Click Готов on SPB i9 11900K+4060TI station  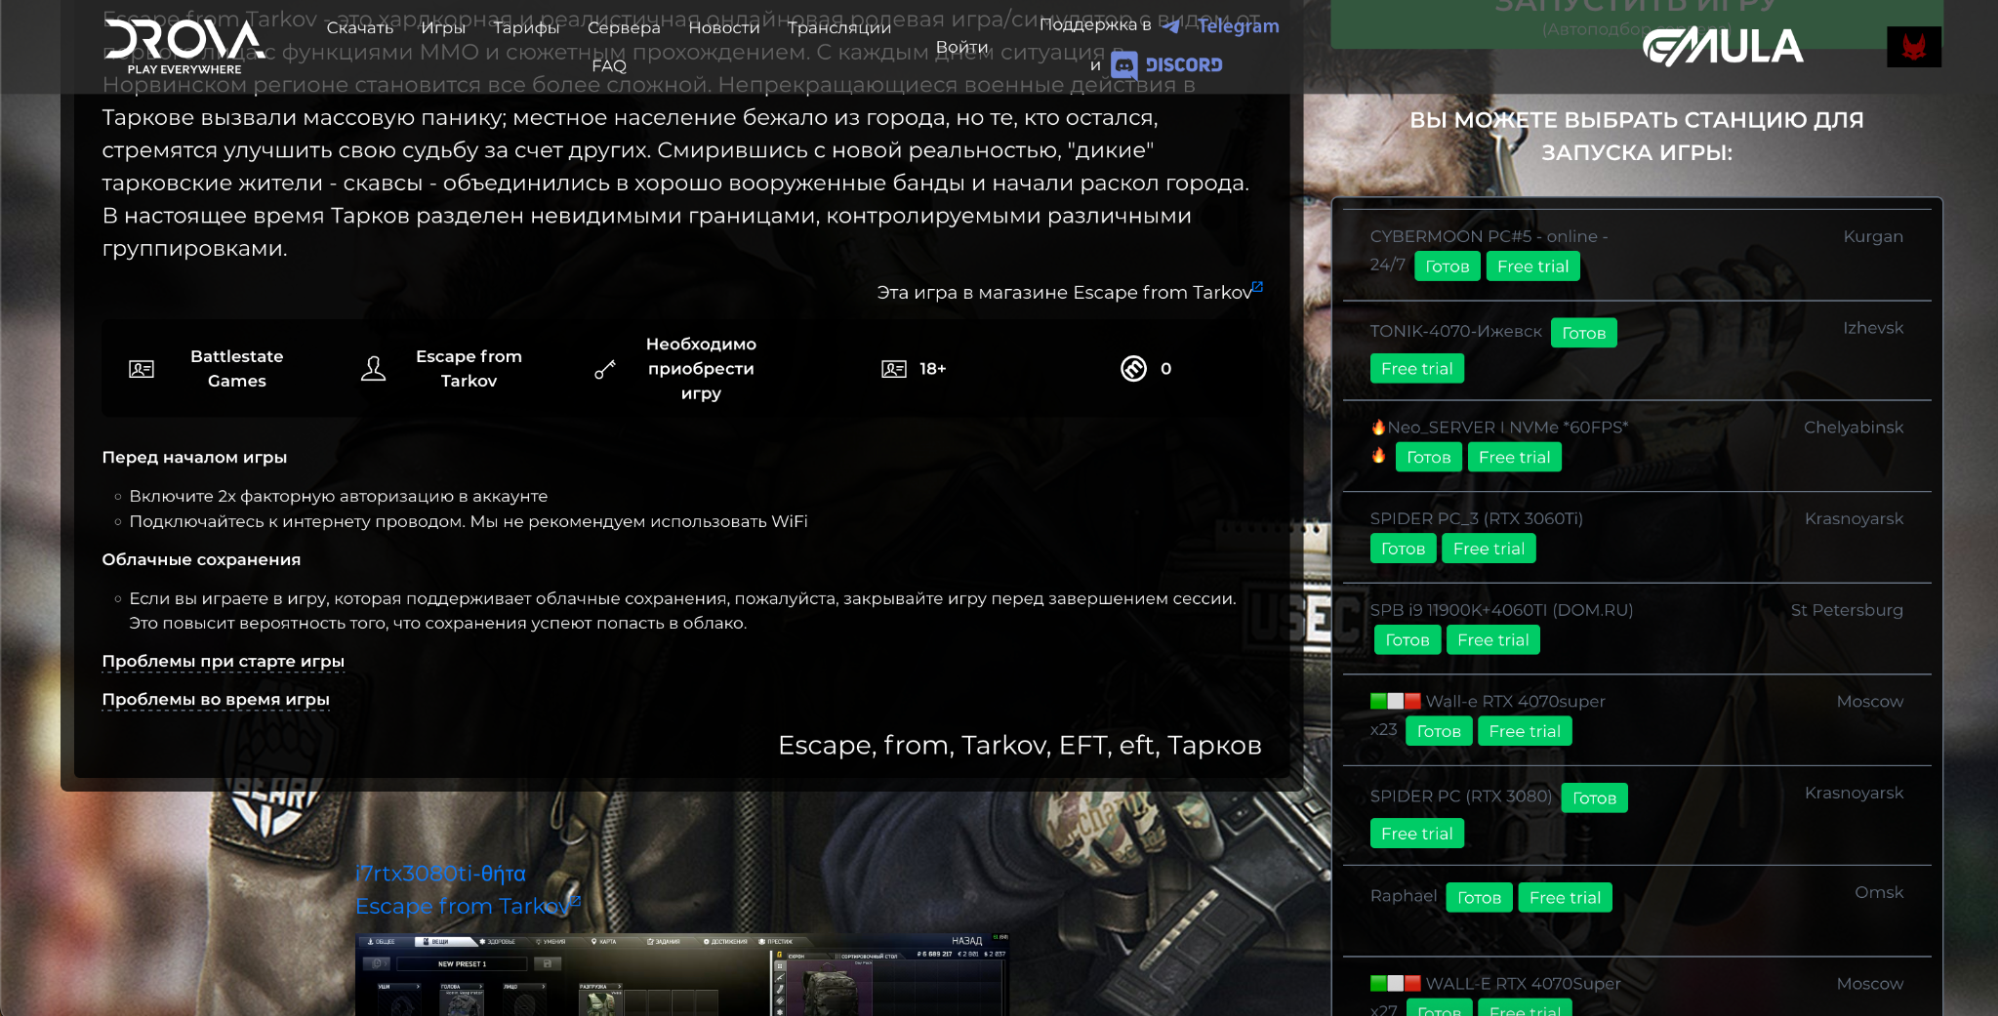click(1407, 640)
